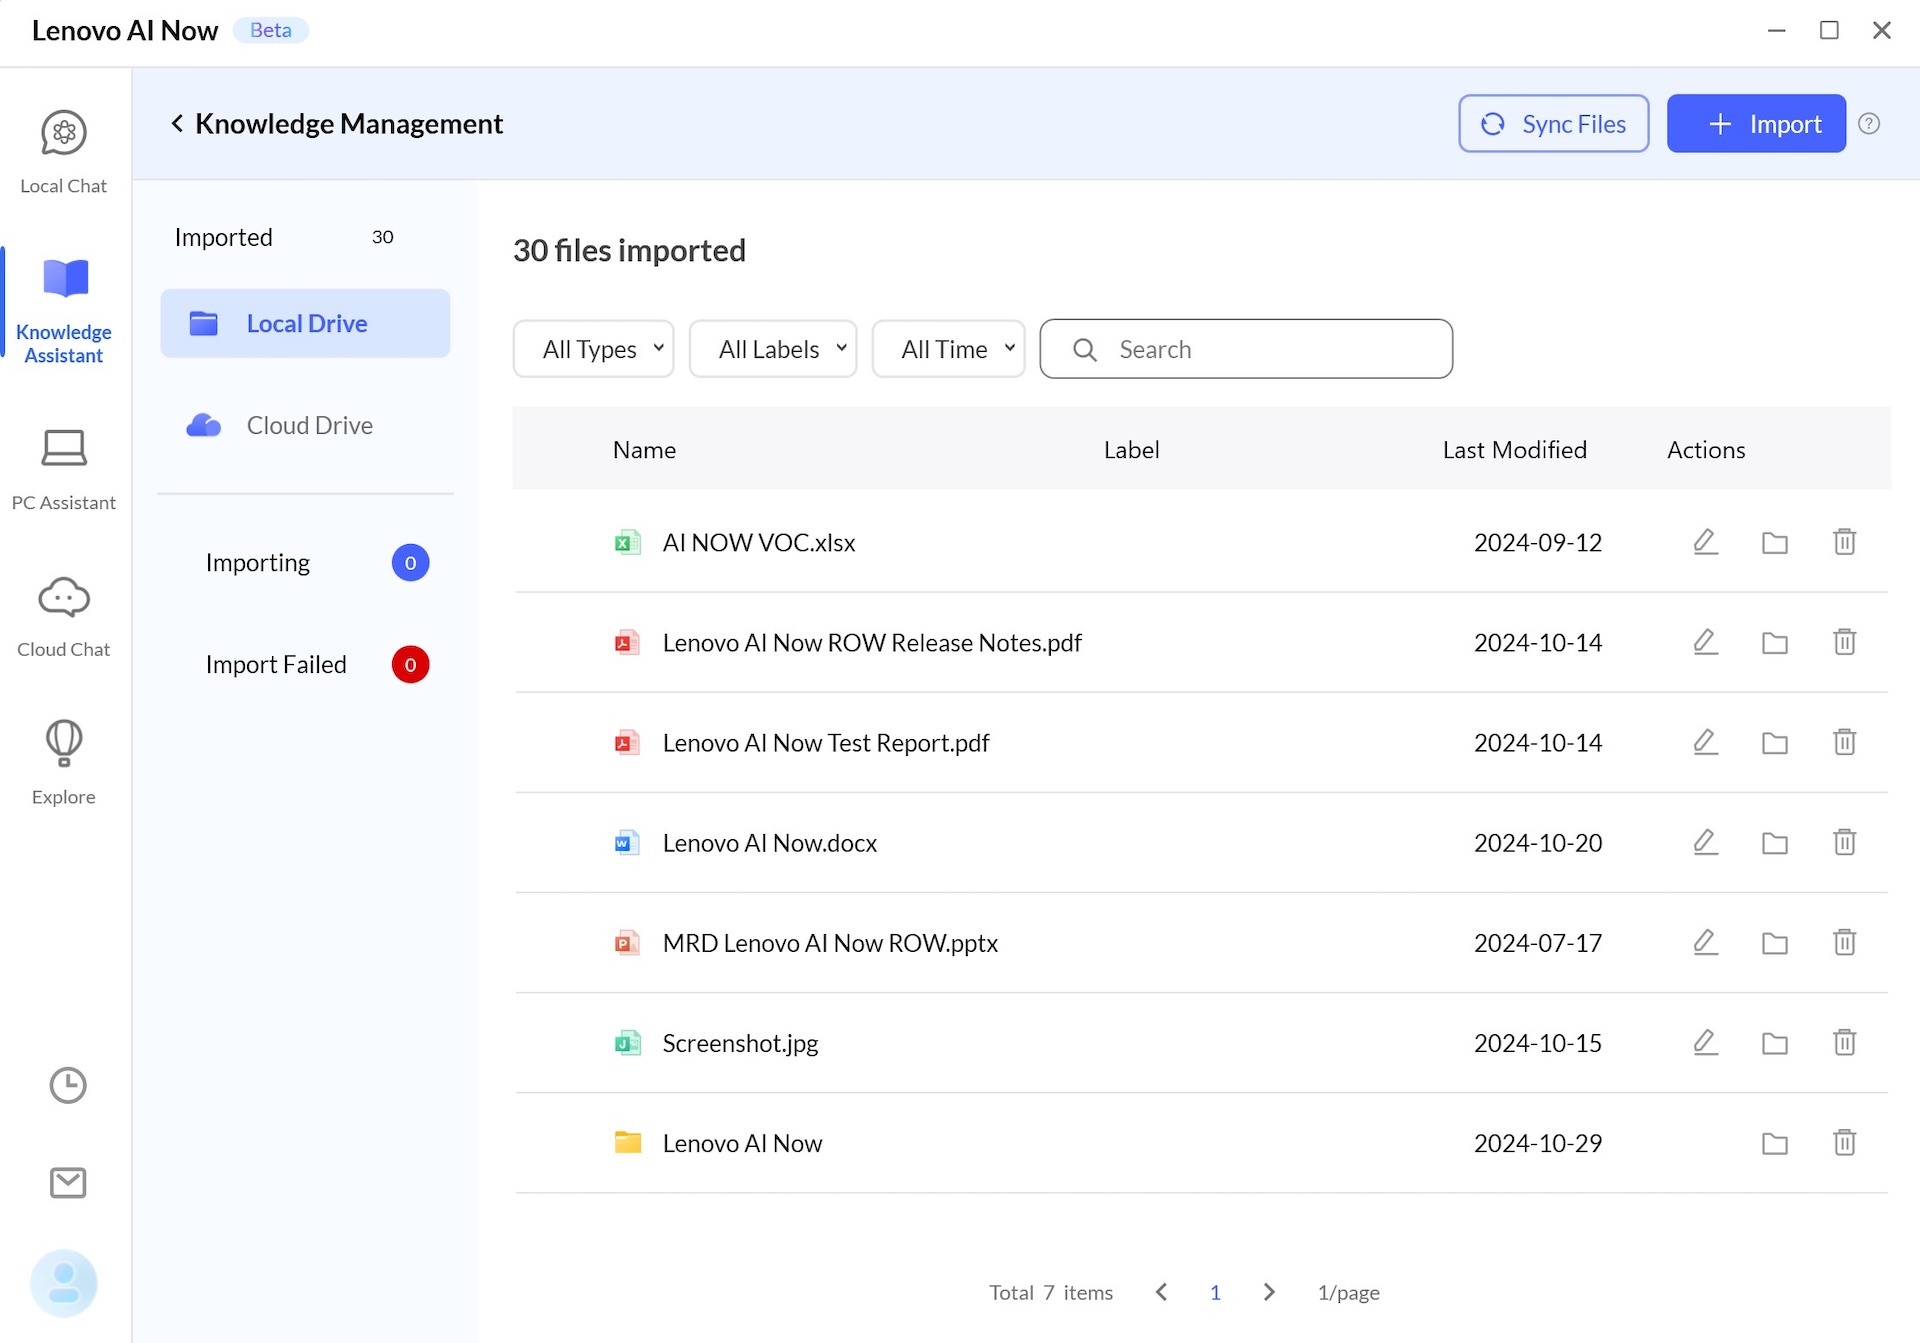Click the Import button
Image resolution: width=1920 pixels, height=1343 pixels.
[x=1756, y=123]
